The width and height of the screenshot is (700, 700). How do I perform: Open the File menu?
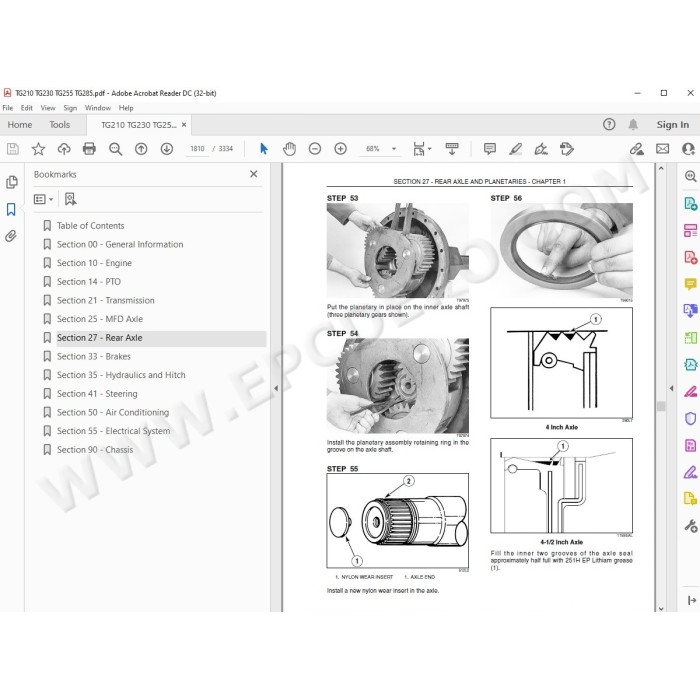click(x=8, y=108)
